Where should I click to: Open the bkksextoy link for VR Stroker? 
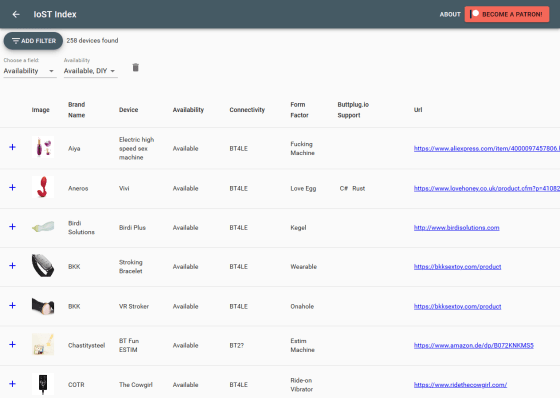click(458, 306)
